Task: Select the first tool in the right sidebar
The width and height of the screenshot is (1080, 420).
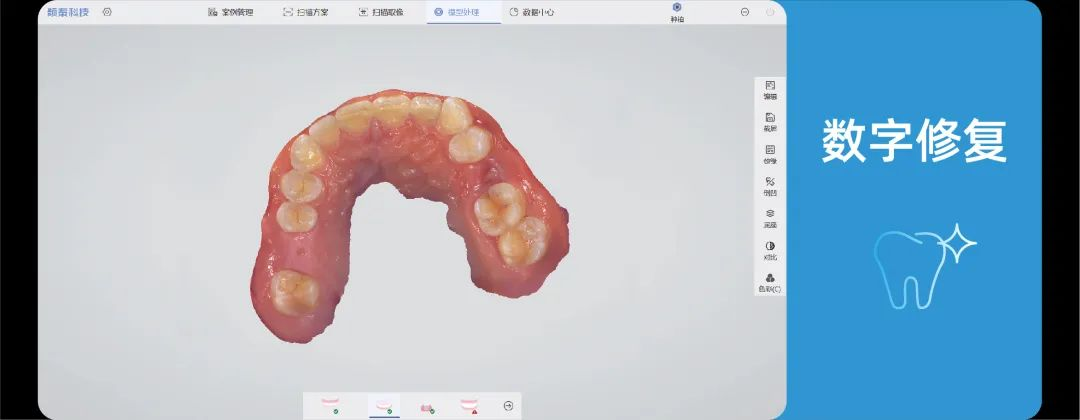Action: coord(770,90)
